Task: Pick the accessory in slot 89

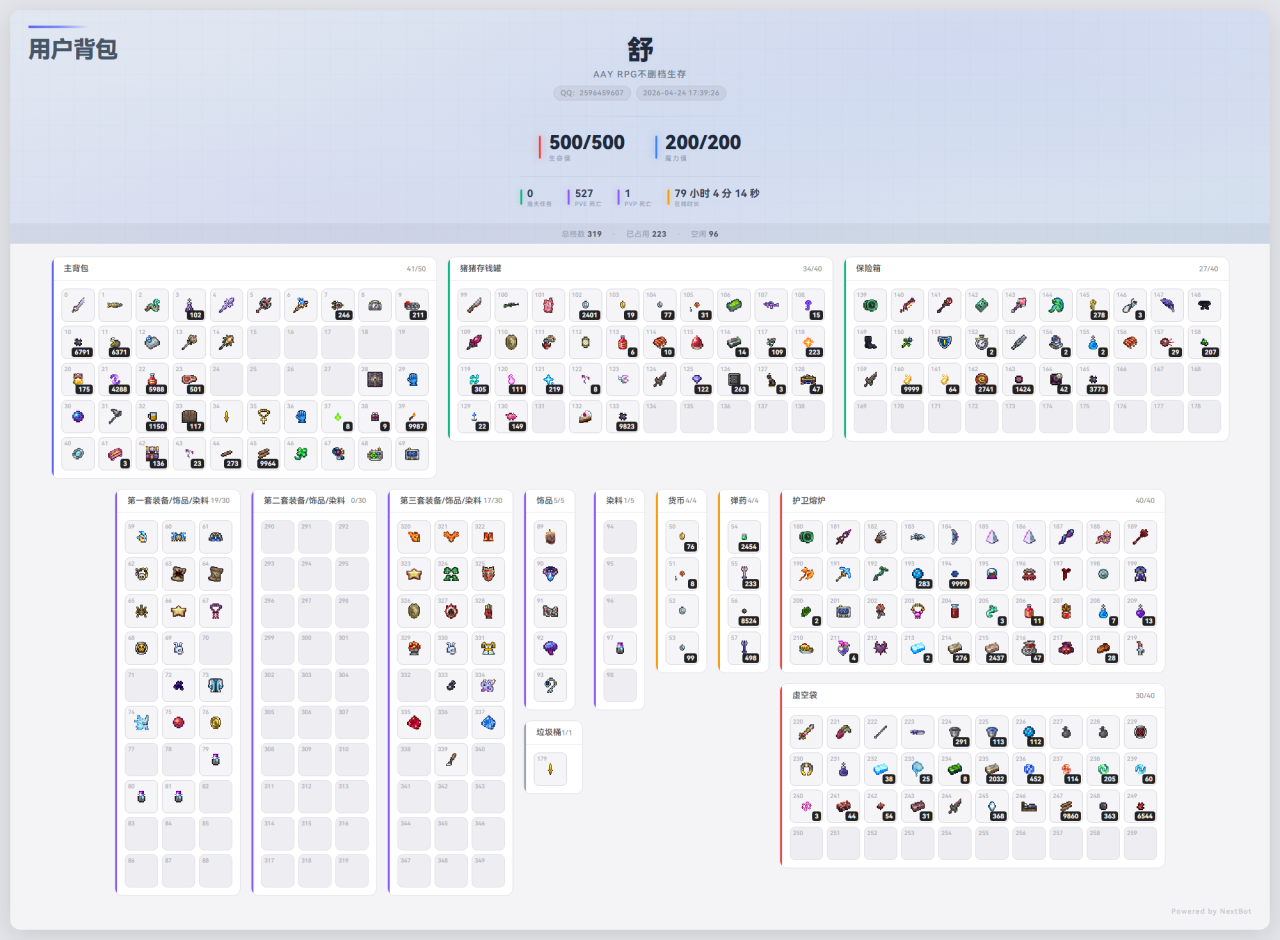Action: tap(550, 536)
